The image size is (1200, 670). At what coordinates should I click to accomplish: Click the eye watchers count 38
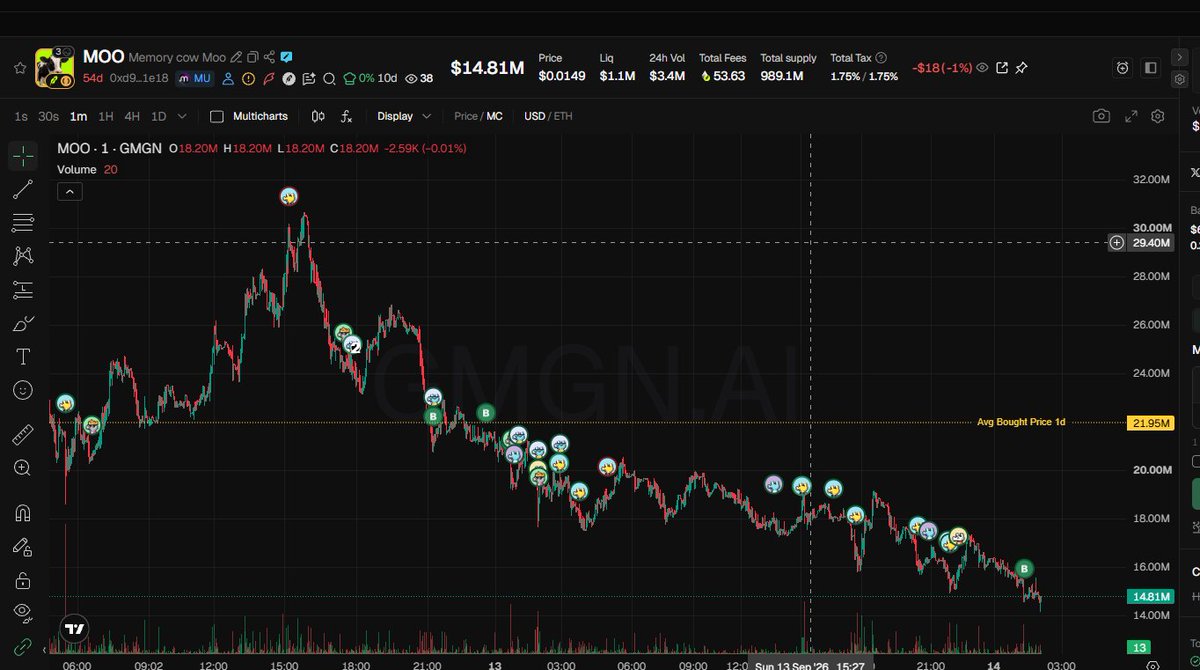[x=419, y=78]
